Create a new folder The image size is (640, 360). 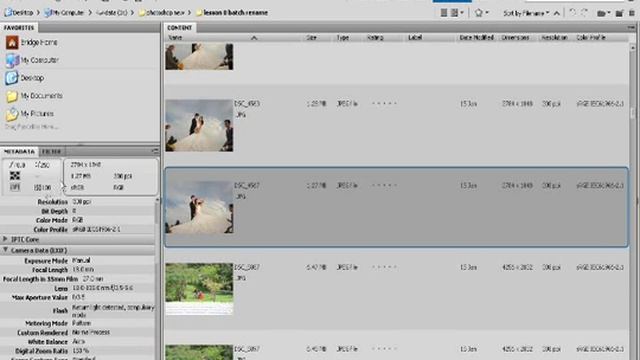(620, 13)
